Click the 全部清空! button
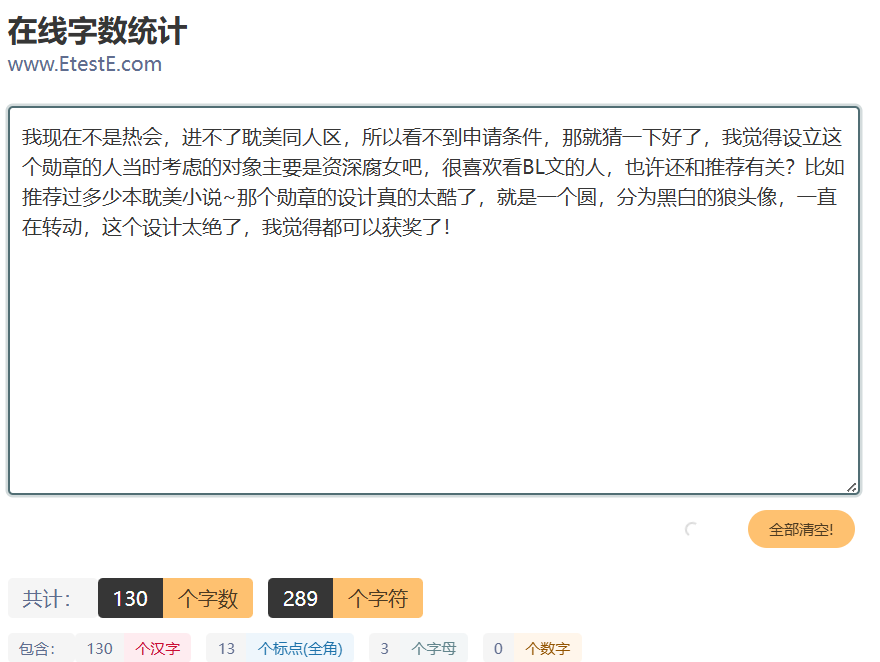The image size is (880, 662). click(x=801, y=529)
